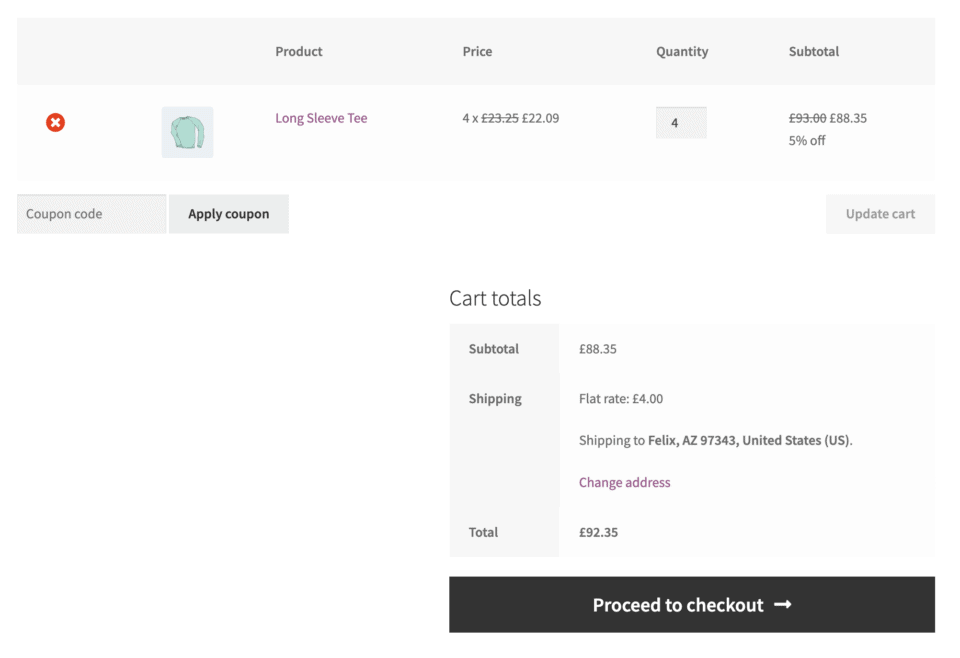The image size is (960, 658).
Task: Click the Flat rate shipping text
Action: click(x=620, y=398)
